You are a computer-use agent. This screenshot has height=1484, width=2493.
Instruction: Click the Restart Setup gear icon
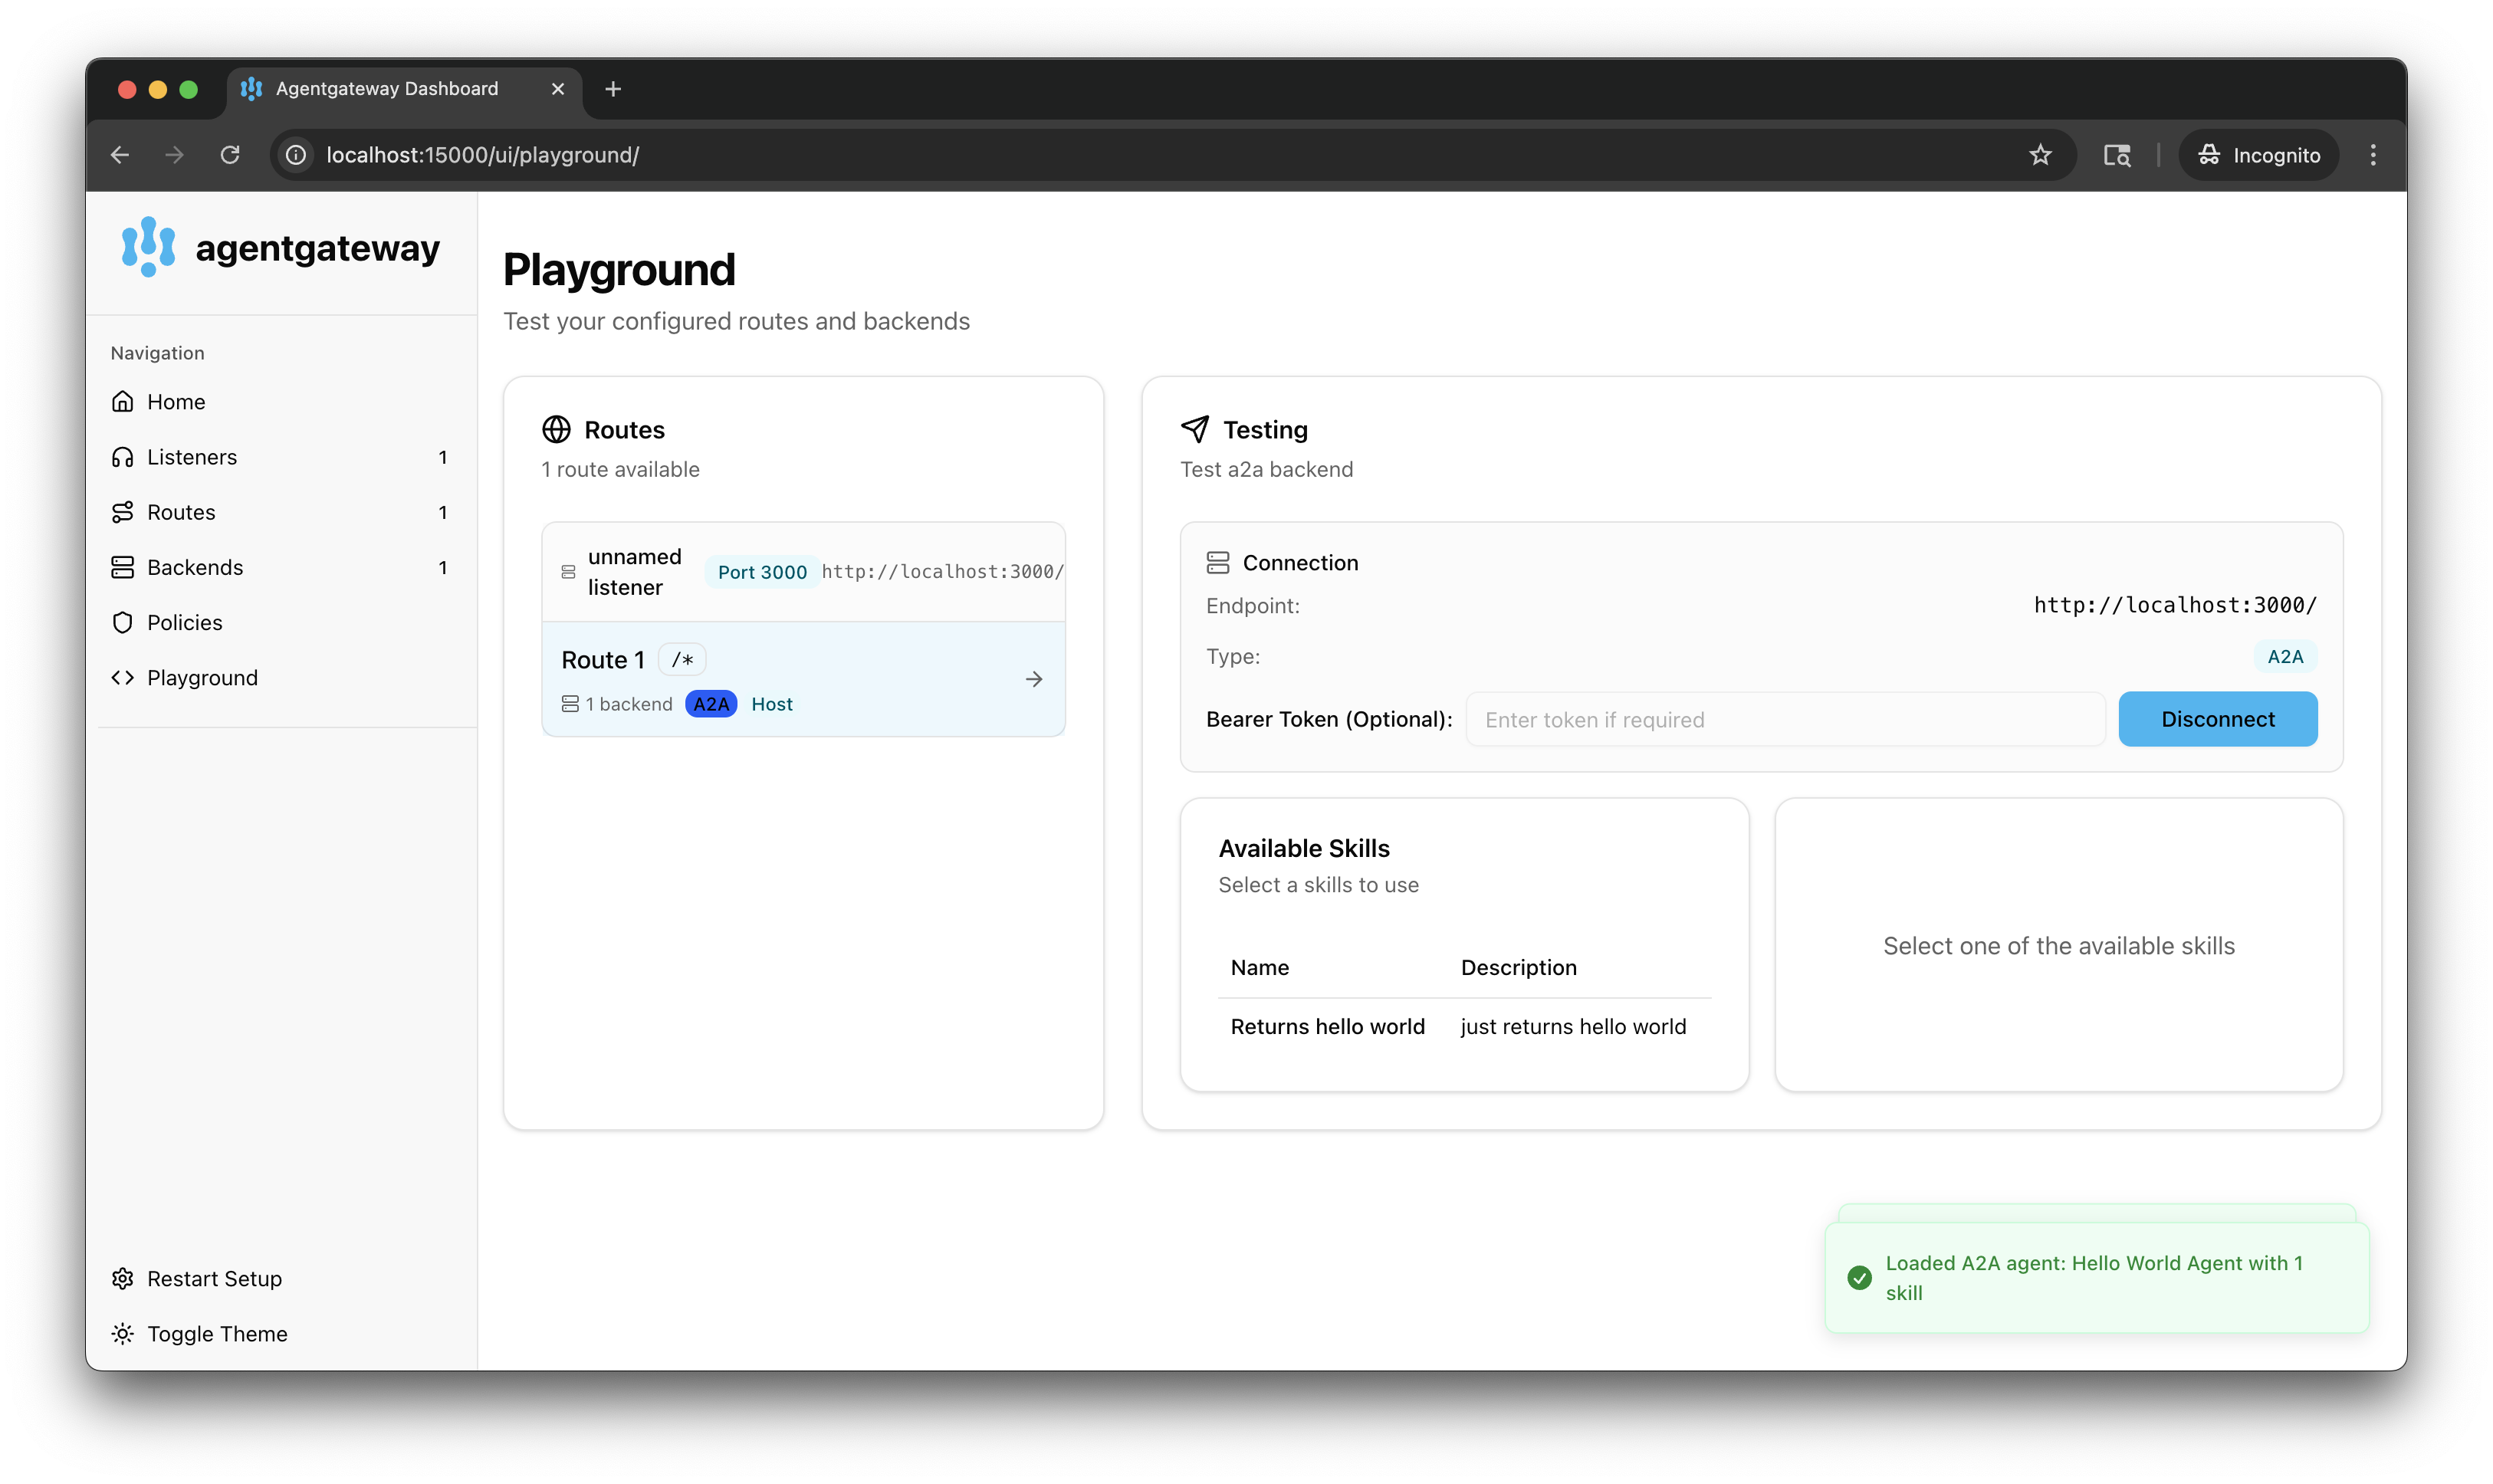point(123,1279)
